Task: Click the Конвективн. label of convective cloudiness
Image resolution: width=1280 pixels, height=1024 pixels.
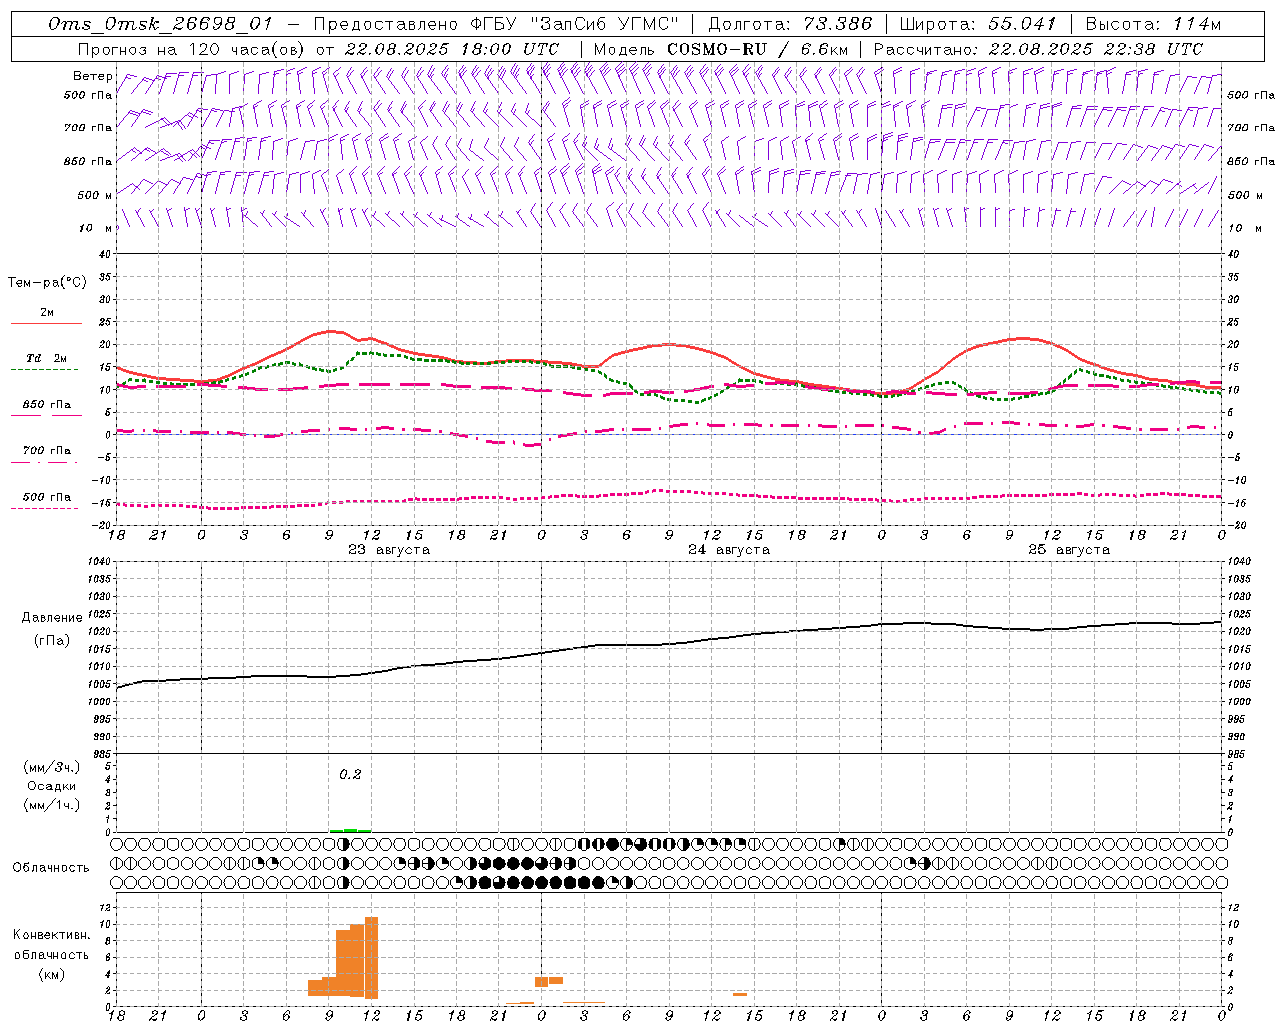Action: (x=52, y=935)
